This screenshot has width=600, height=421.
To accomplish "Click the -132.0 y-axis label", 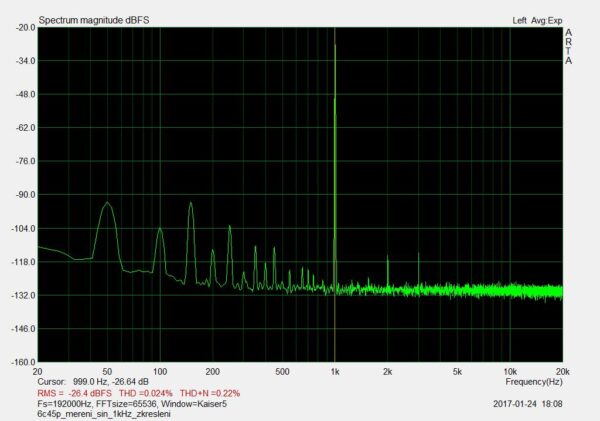I will click(x=24, y=295).
